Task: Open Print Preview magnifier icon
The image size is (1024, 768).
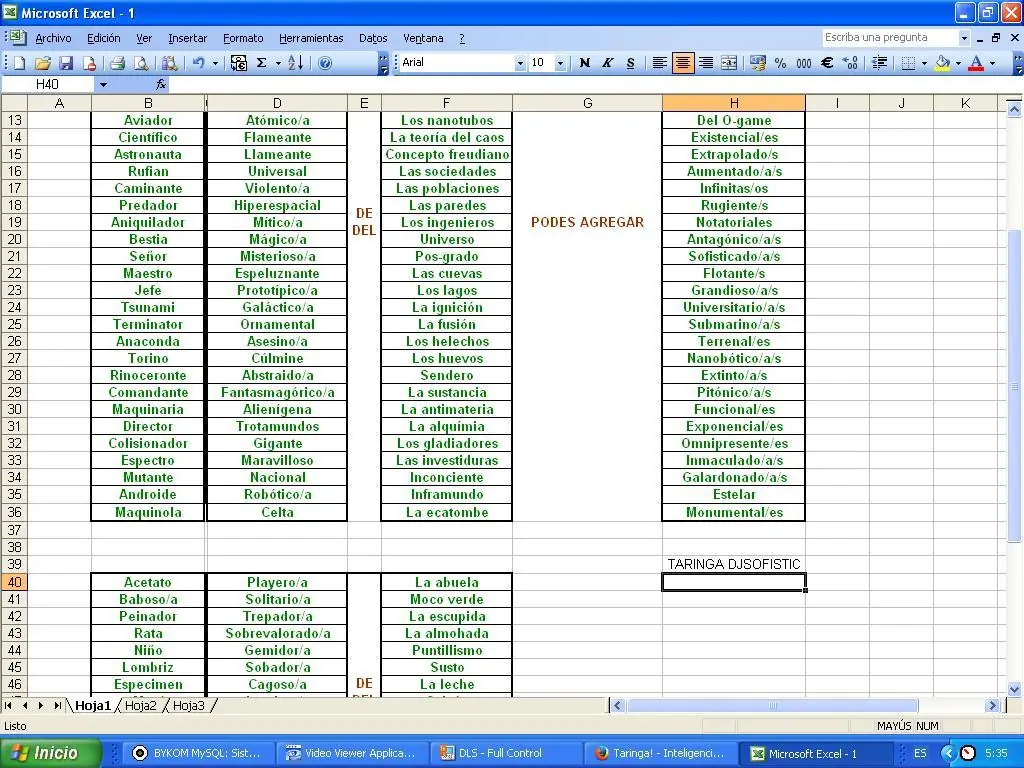Action: point(141,63)
